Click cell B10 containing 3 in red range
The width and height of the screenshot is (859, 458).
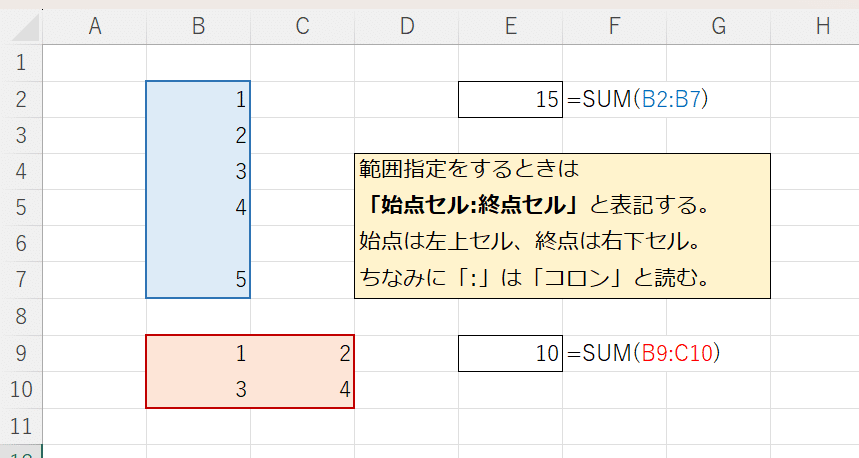198,390
